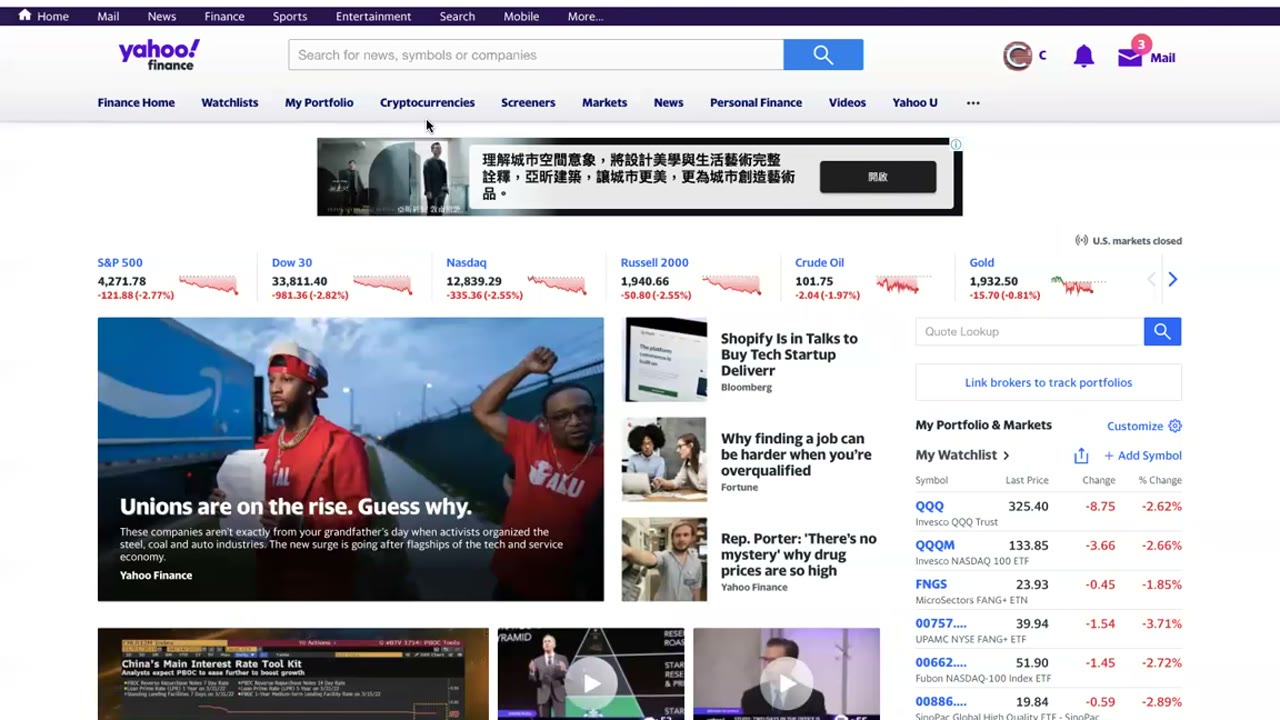Open Personal Finance section
Image resolution: width=1280 pixels, height=720 pixels.
[x=756, y=103]
